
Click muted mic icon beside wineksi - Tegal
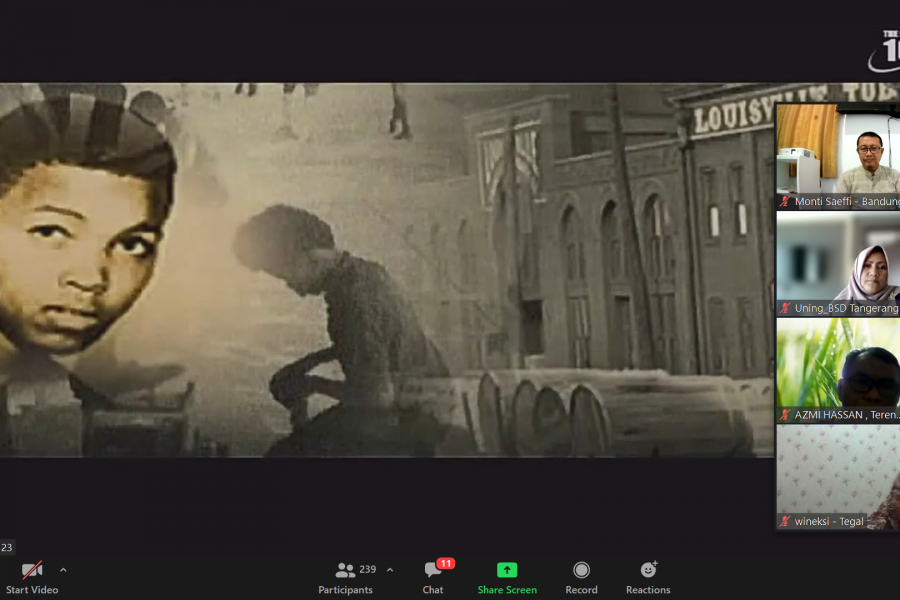point(785,521)
